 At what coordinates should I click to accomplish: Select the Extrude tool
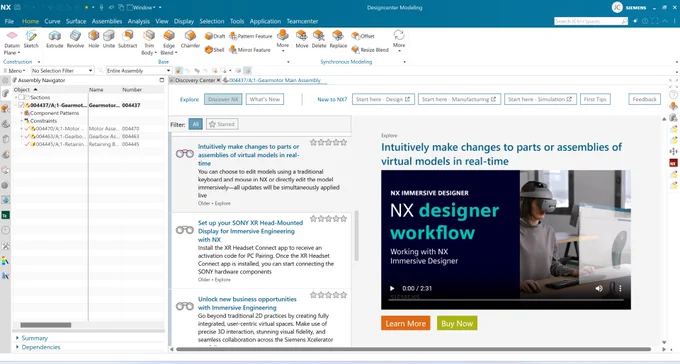[55, 39]
